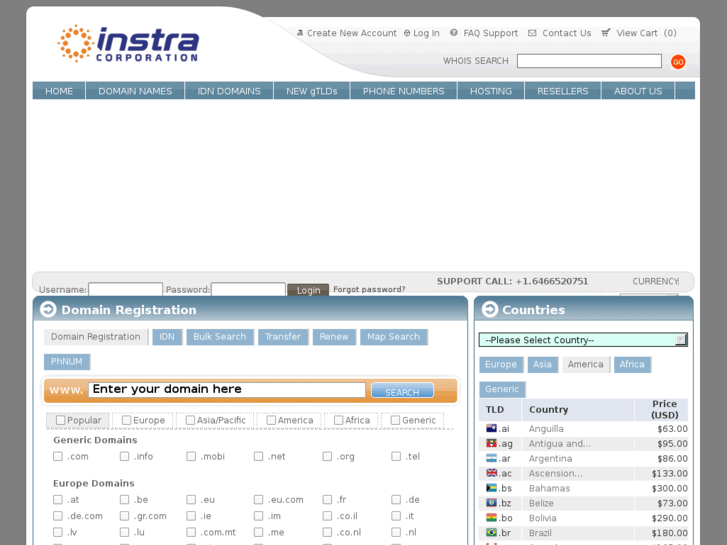Image resolution: width=727 pixels, height=545 pixels.
Task: Click the Countries panel arrow icon
Action: pyautogui.click(x=489, y=310)
